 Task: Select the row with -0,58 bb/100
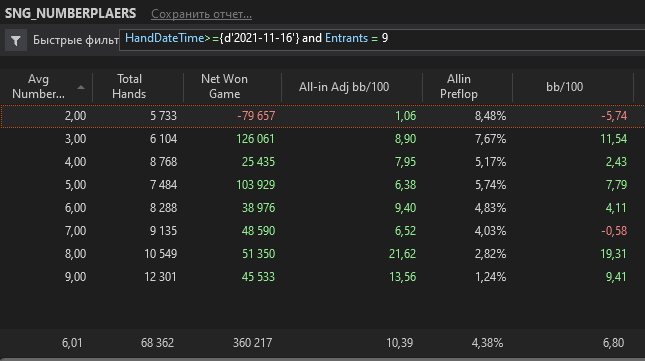[x=322, y=231]
